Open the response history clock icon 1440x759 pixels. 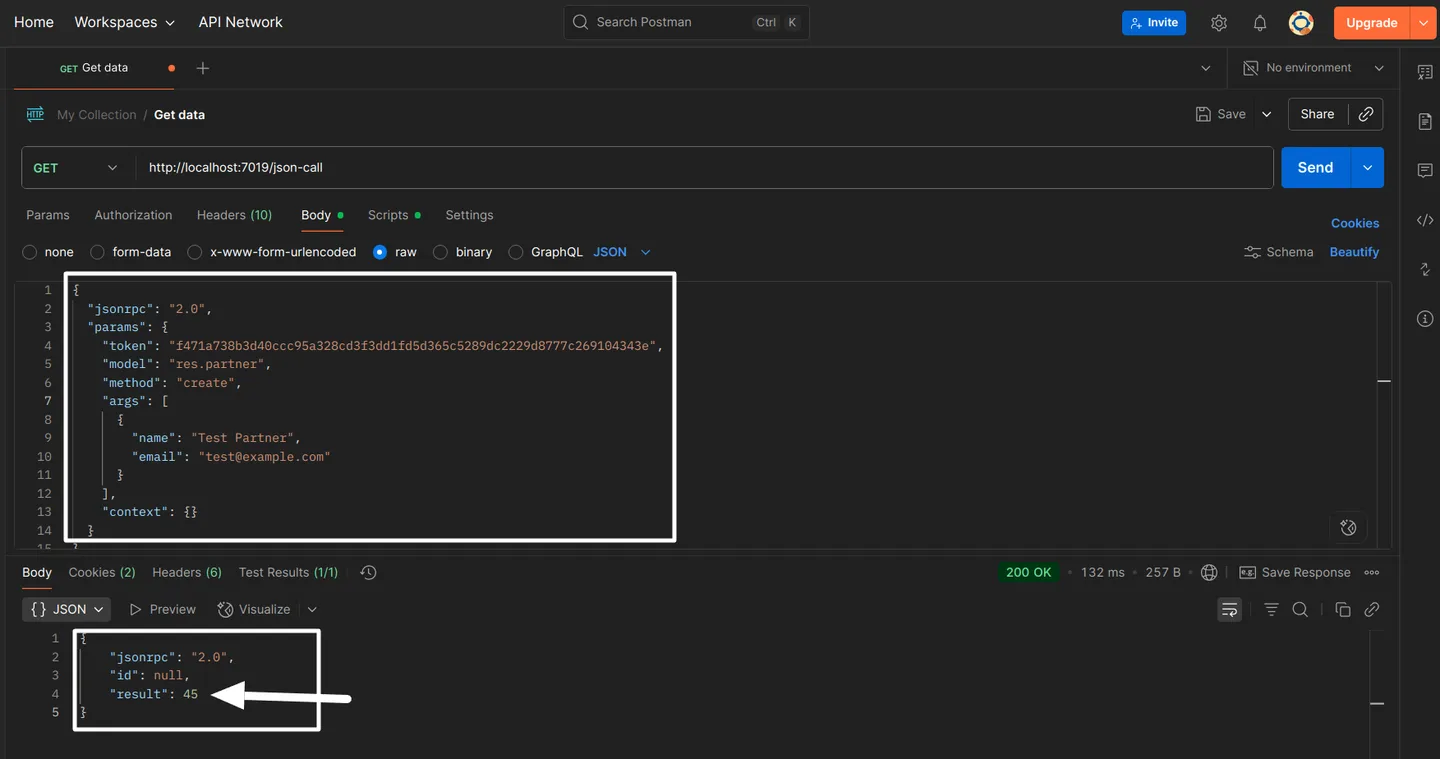coord(368,573)
